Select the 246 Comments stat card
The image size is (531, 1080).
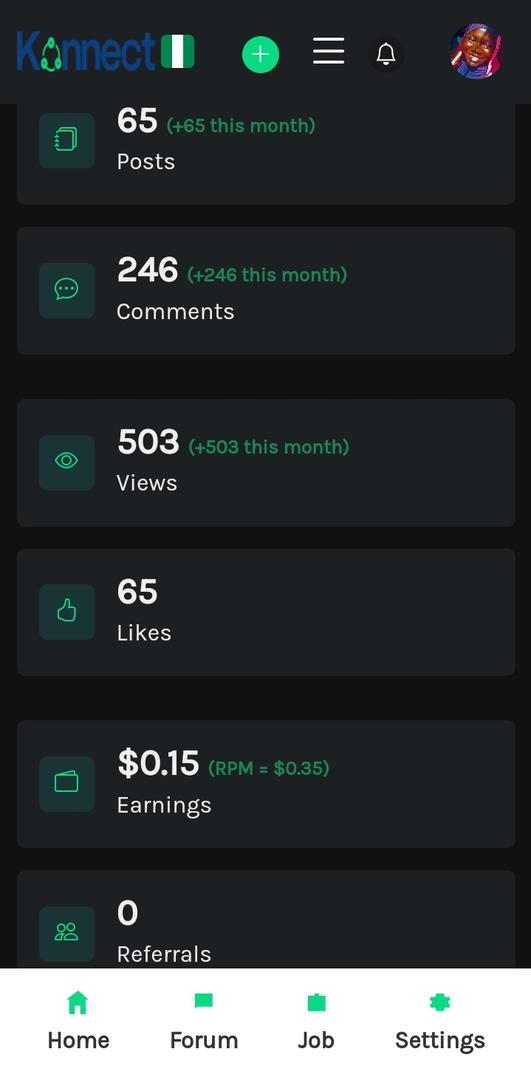266,291
